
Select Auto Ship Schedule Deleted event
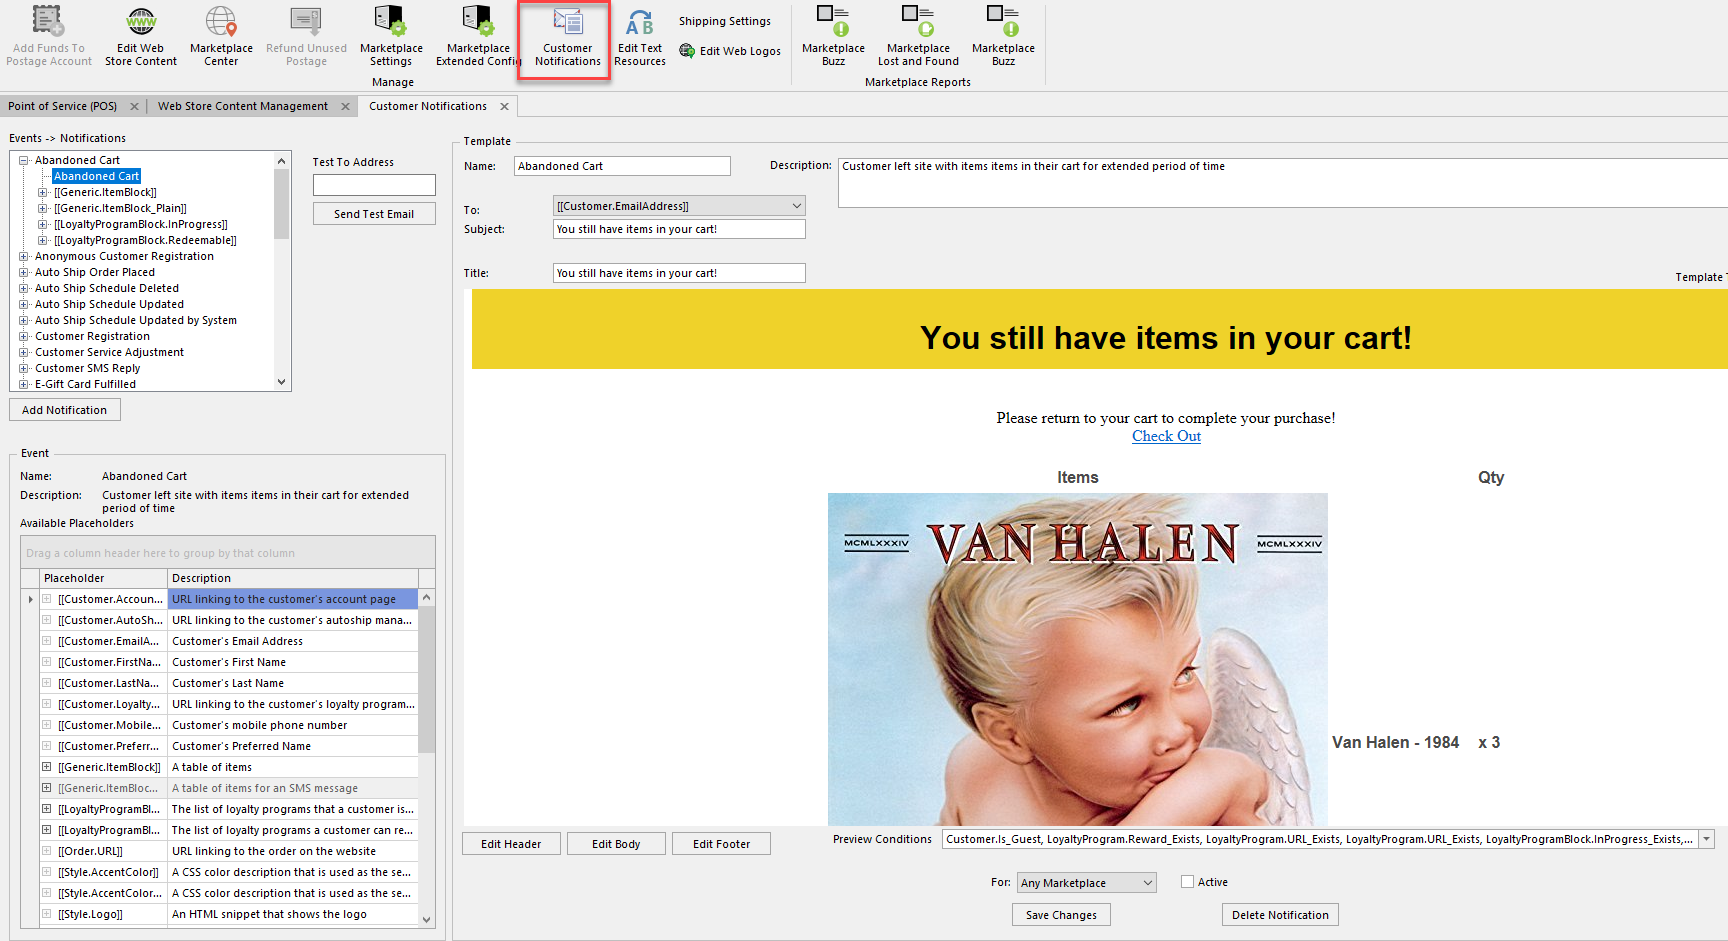(107, 288)
